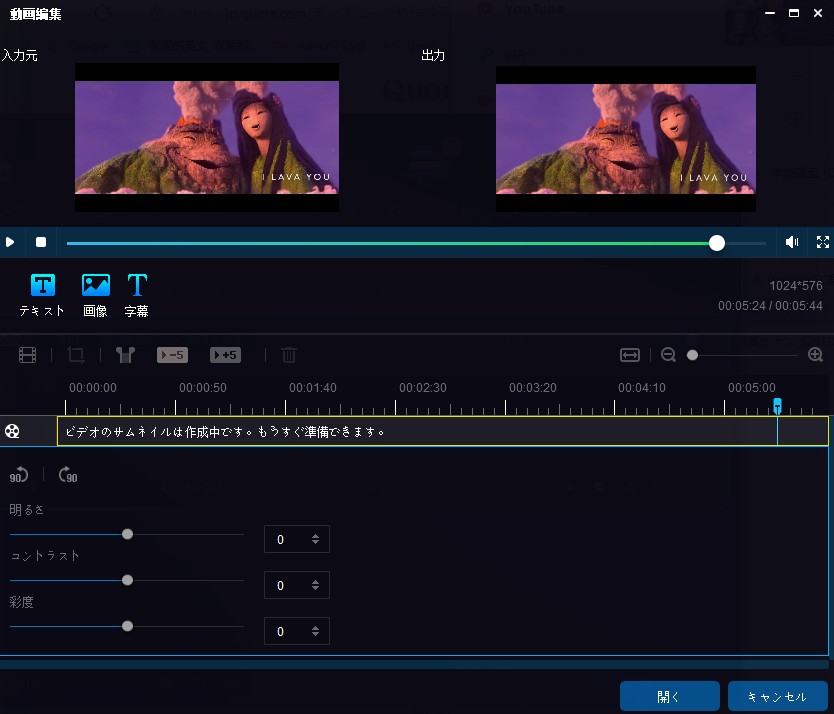Screen dimensions: 834x714
Task: Add a 画像 image overlay
Action: 96,295
